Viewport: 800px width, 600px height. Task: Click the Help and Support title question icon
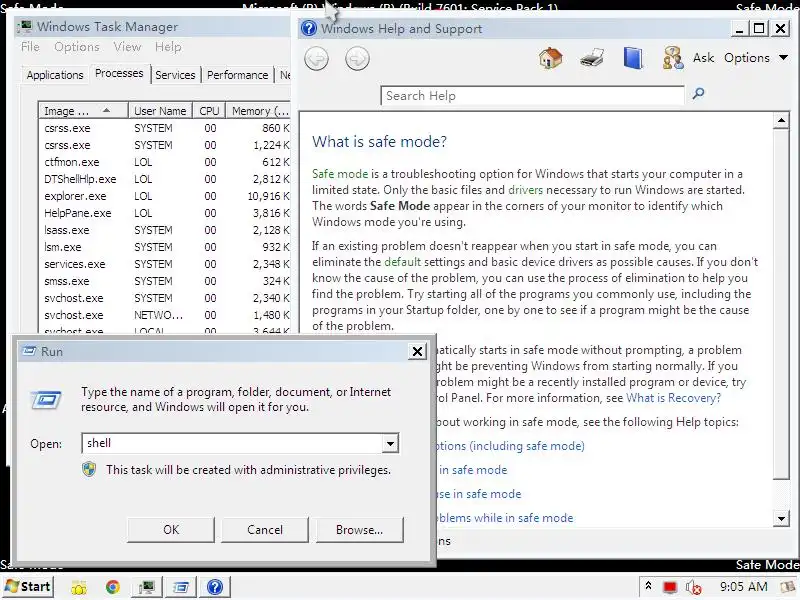click(309, 28)
